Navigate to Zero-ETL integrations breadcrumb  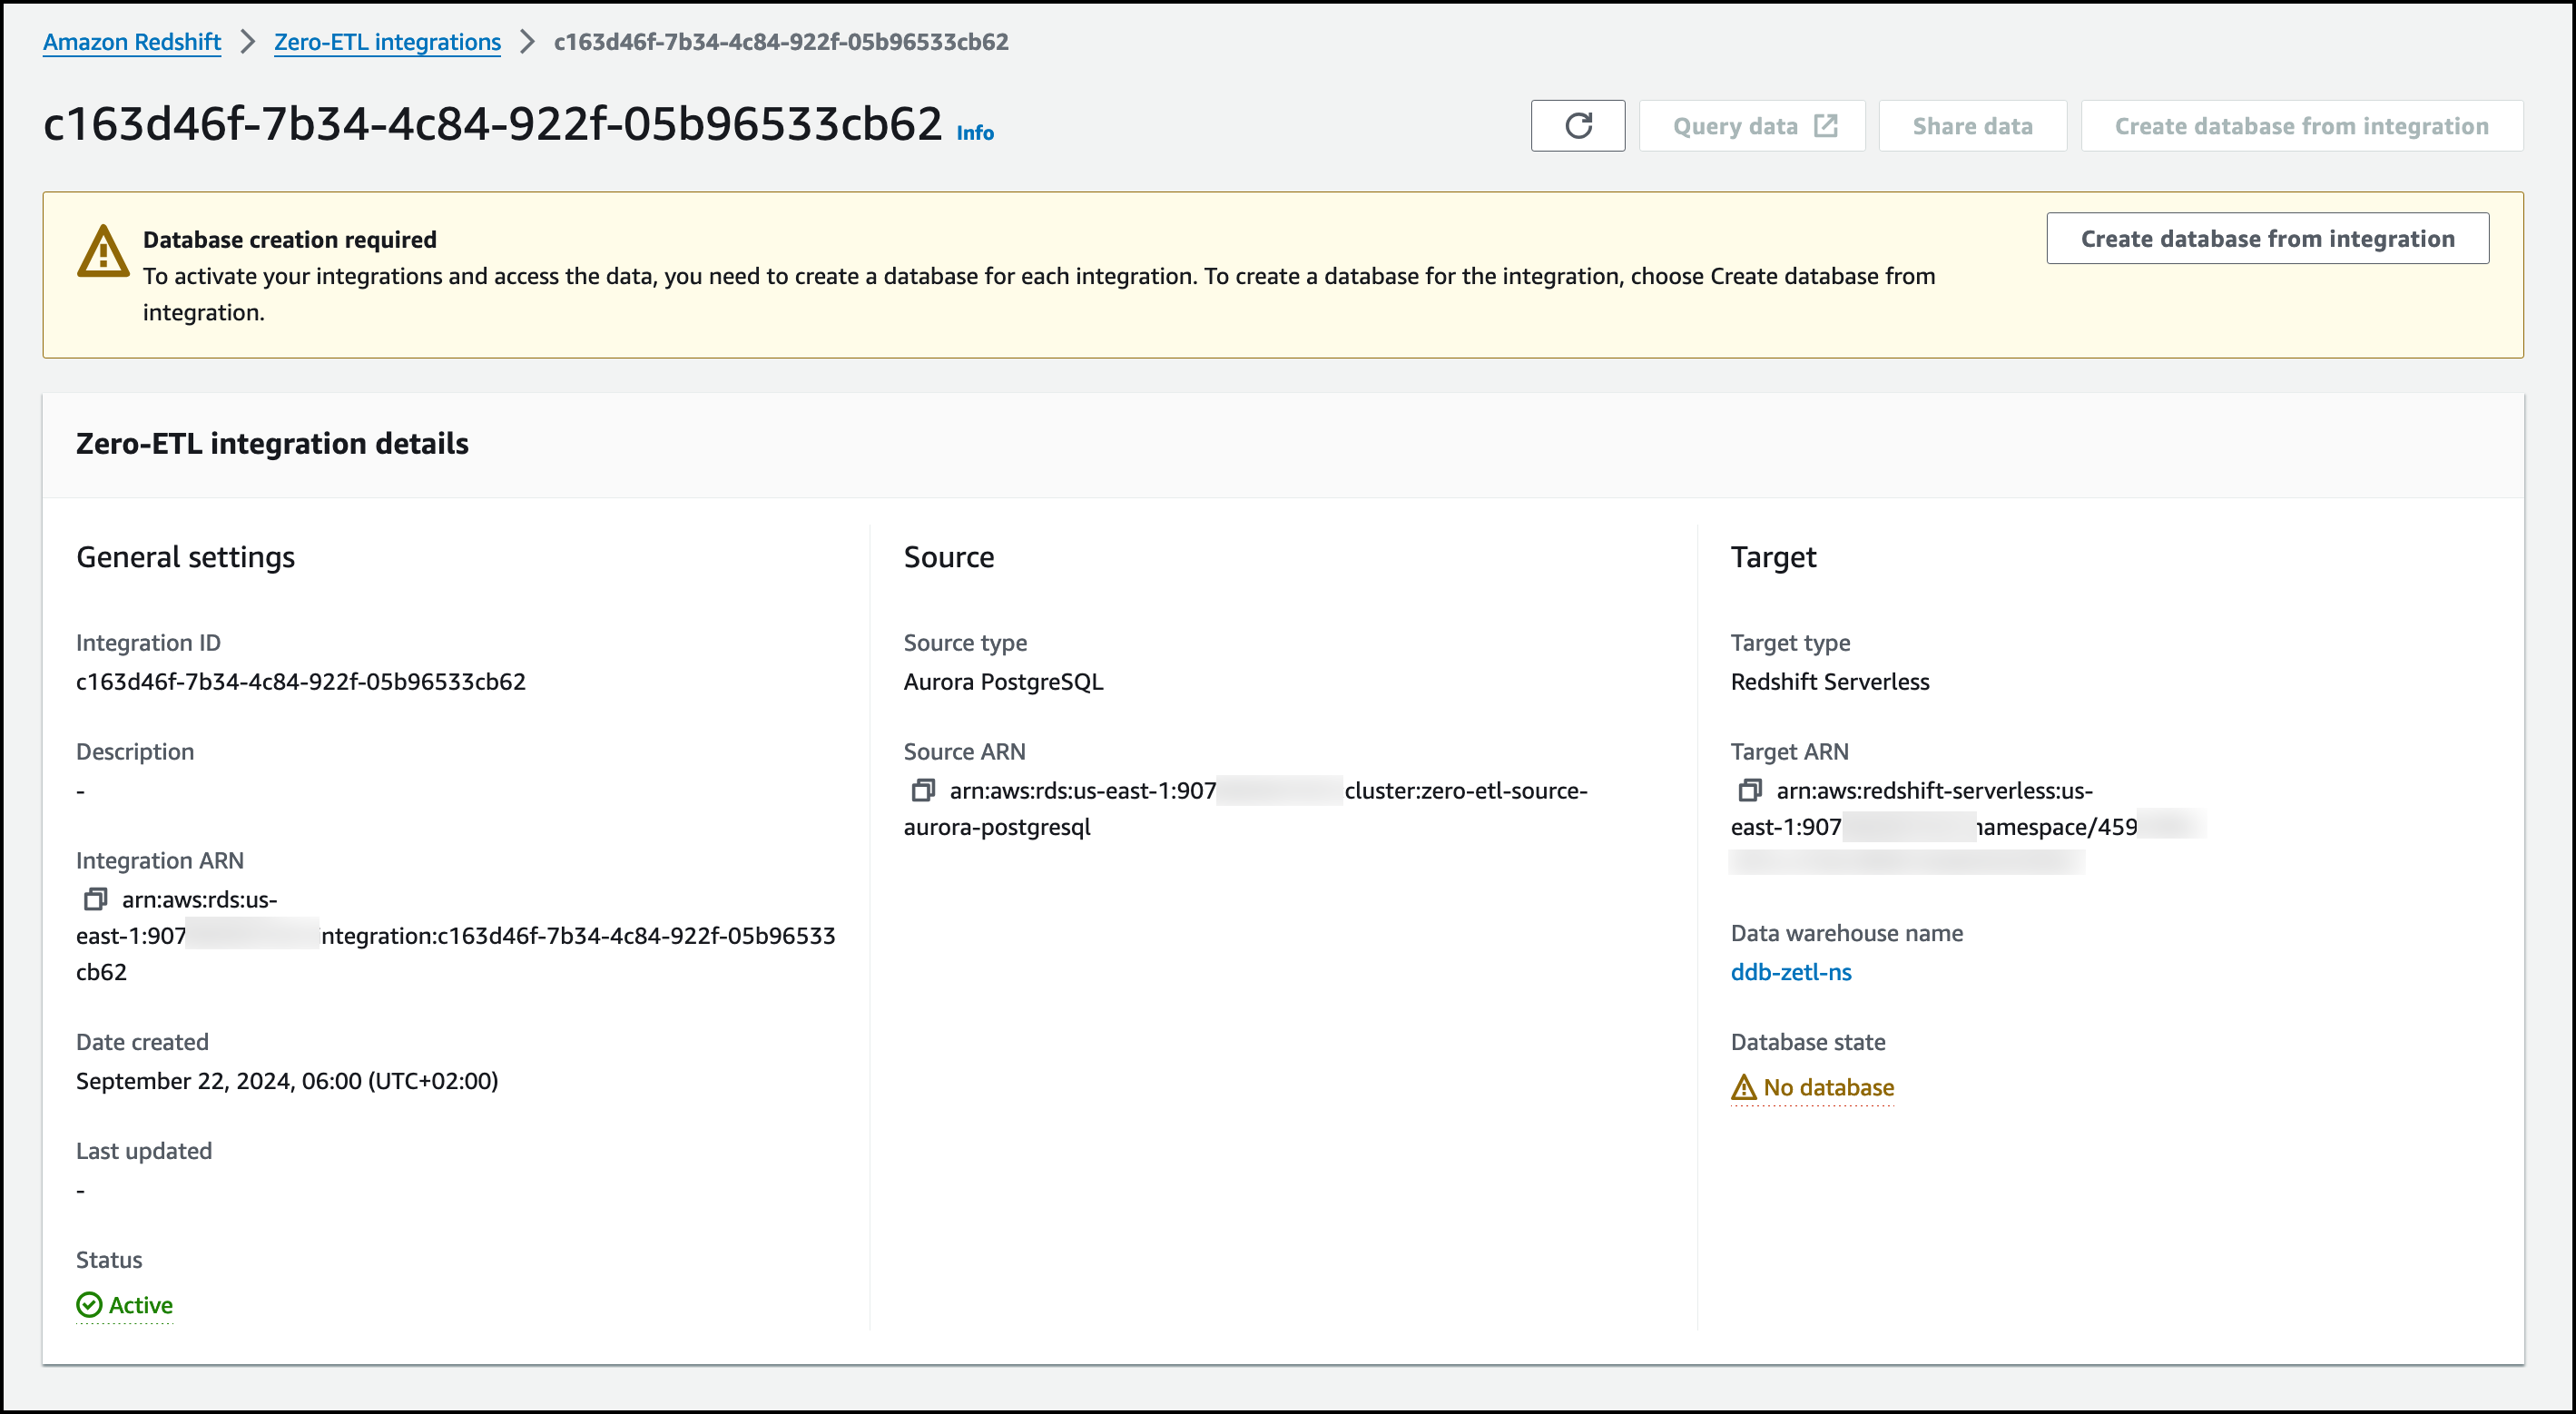[x=387, y=42]
